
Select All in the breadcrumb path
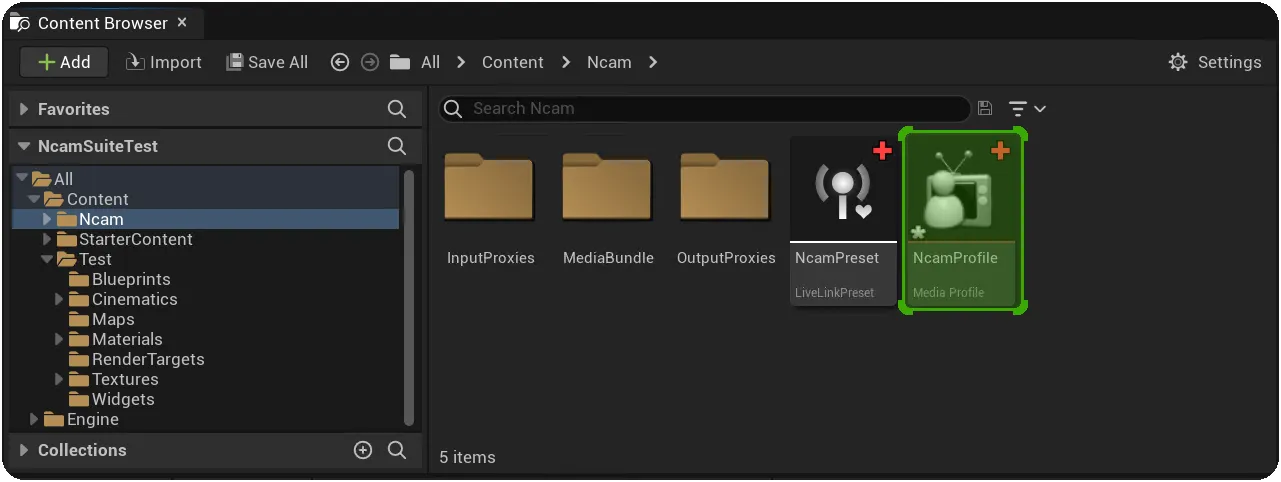(430, 62)
